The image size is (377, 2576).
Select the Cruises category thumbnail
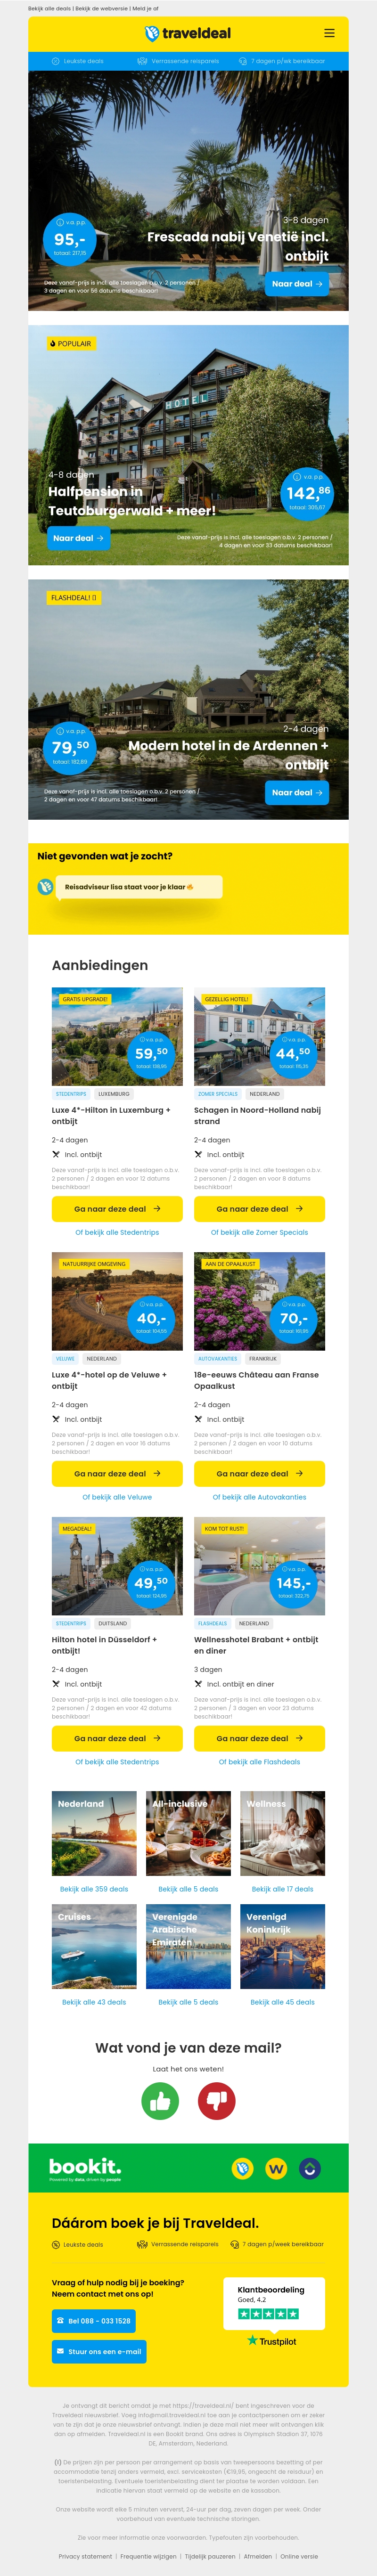94,1946
